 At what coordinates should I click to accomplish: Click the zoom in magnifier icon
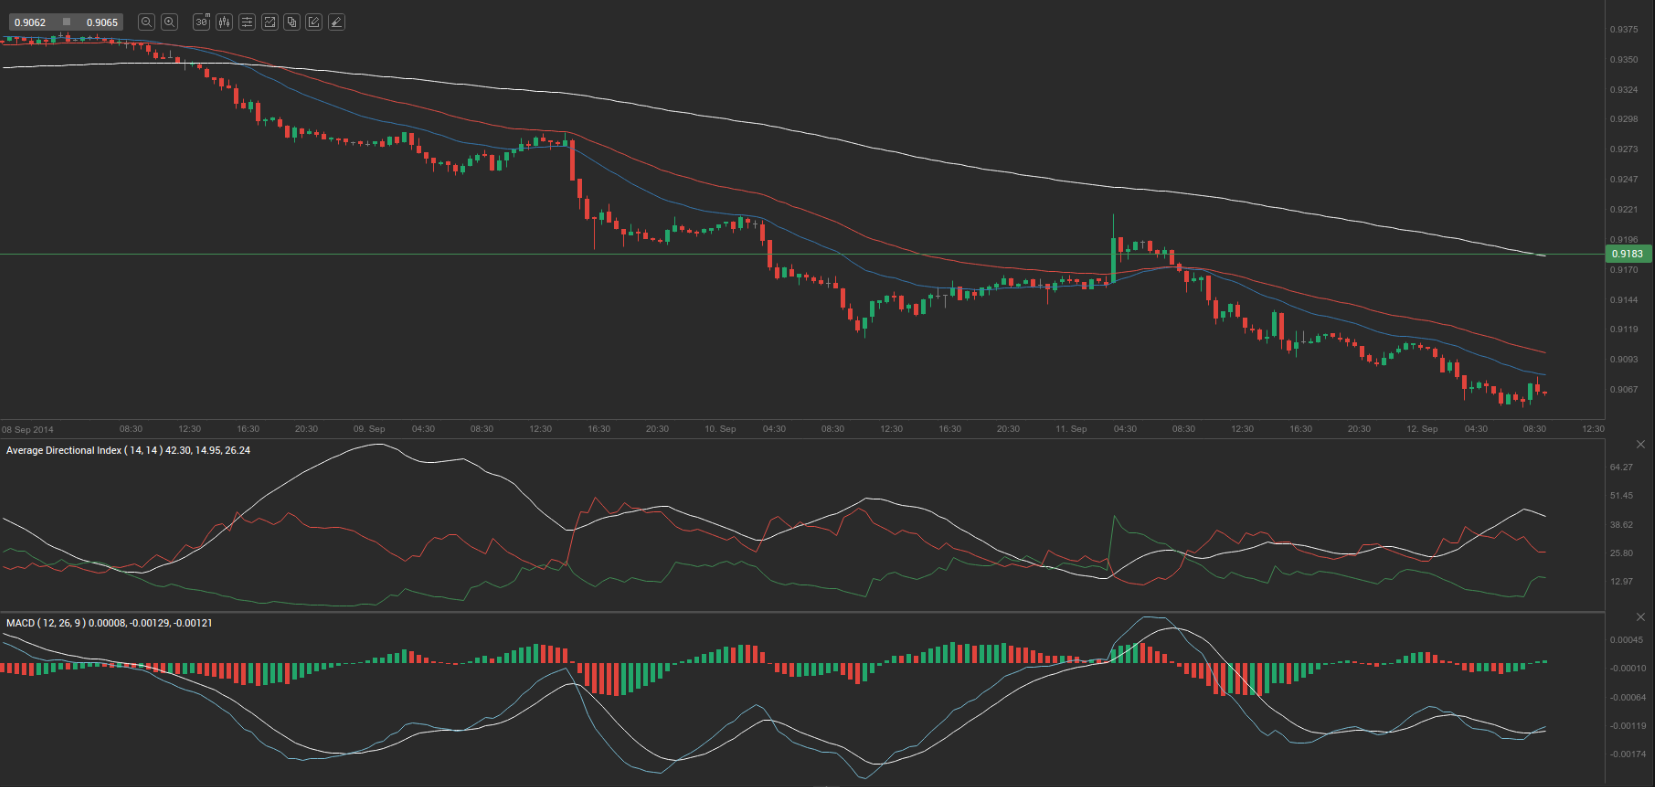pos(170,22)
